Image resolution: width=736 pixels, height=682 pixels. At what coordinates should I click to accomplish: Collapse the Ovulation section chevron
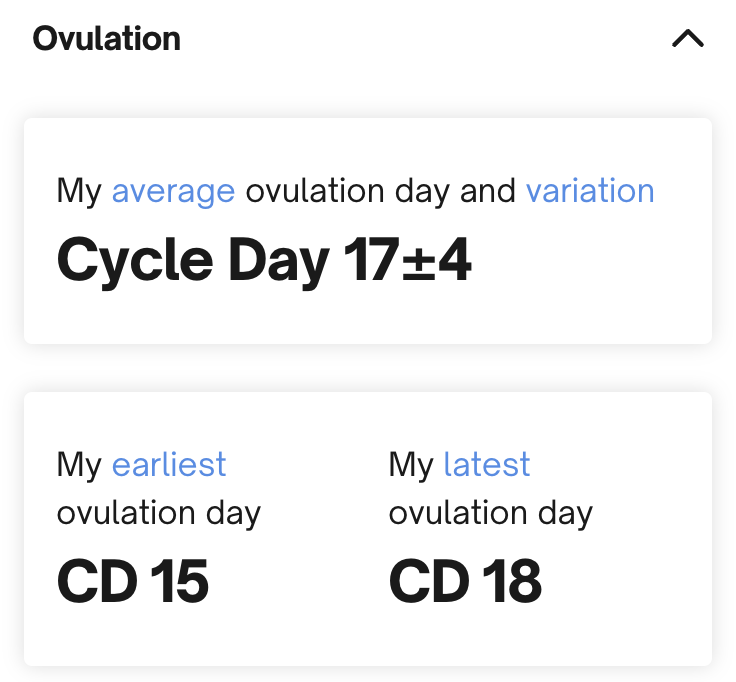[x=688, y=39]
